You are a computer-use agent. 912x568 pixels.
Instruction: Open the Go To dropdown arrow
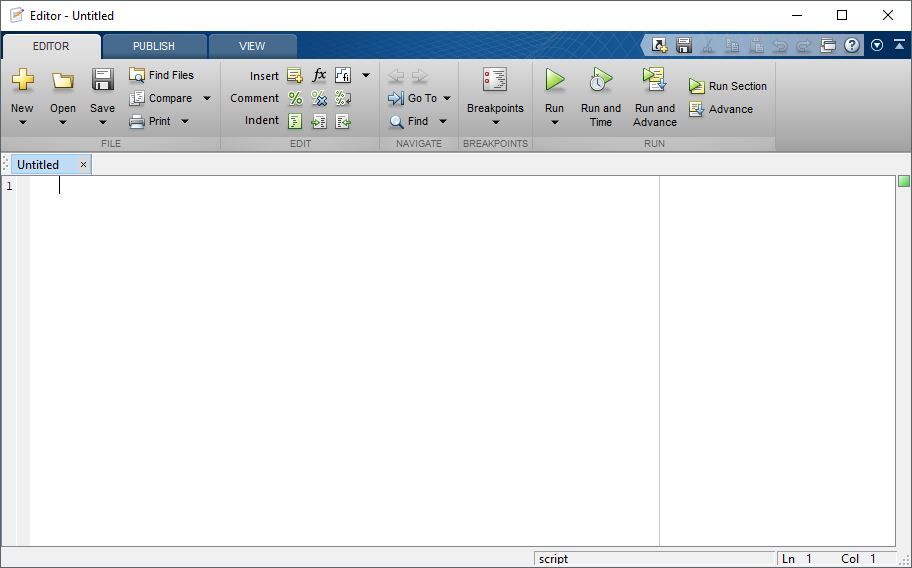pyautogui.click(x=447, y=98)
